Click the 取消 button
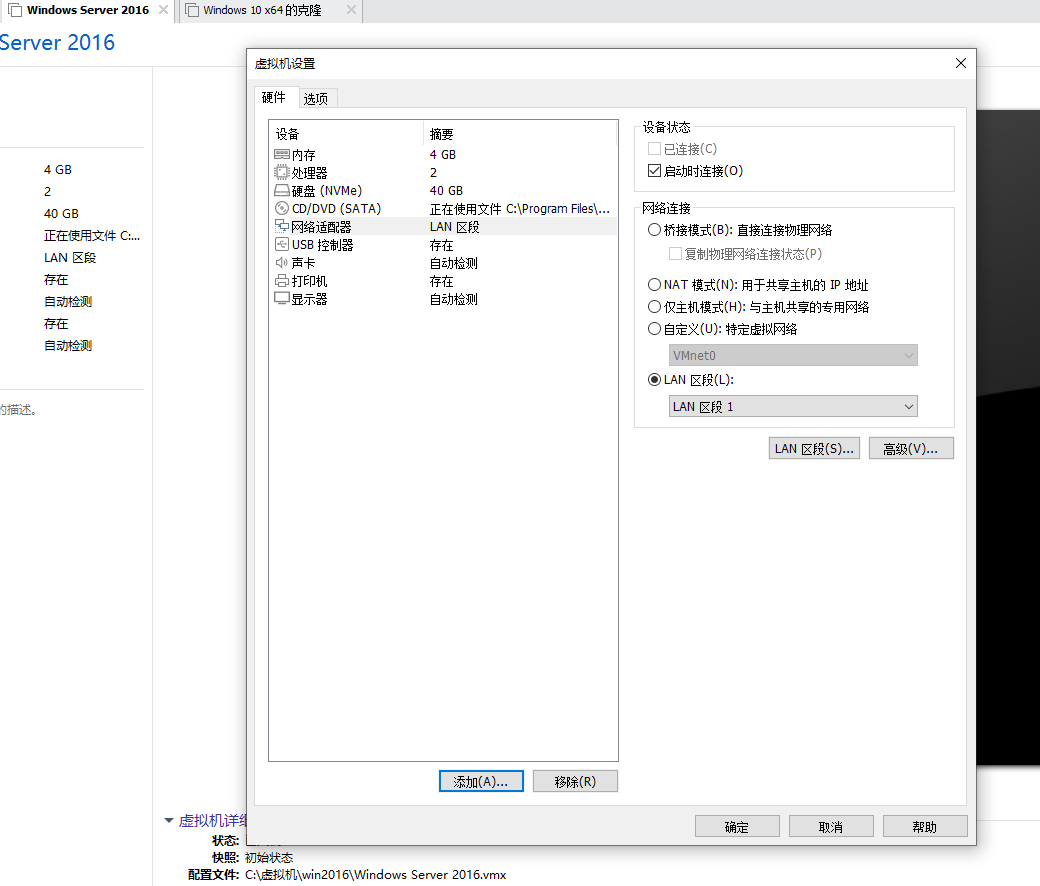Image resolution: width=1040 pixels, height=886 pixels. (831, 826)
